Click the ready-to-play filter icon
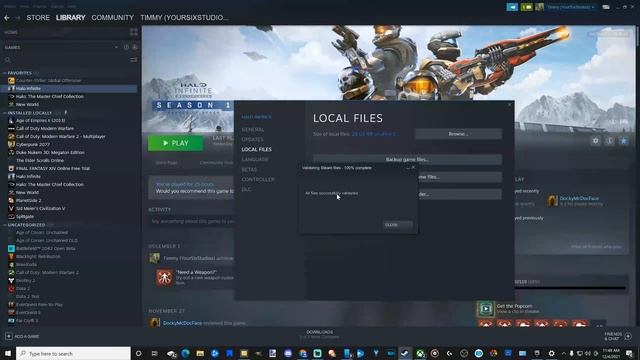The width and height of the screenshot is (640, 360). 135,47
